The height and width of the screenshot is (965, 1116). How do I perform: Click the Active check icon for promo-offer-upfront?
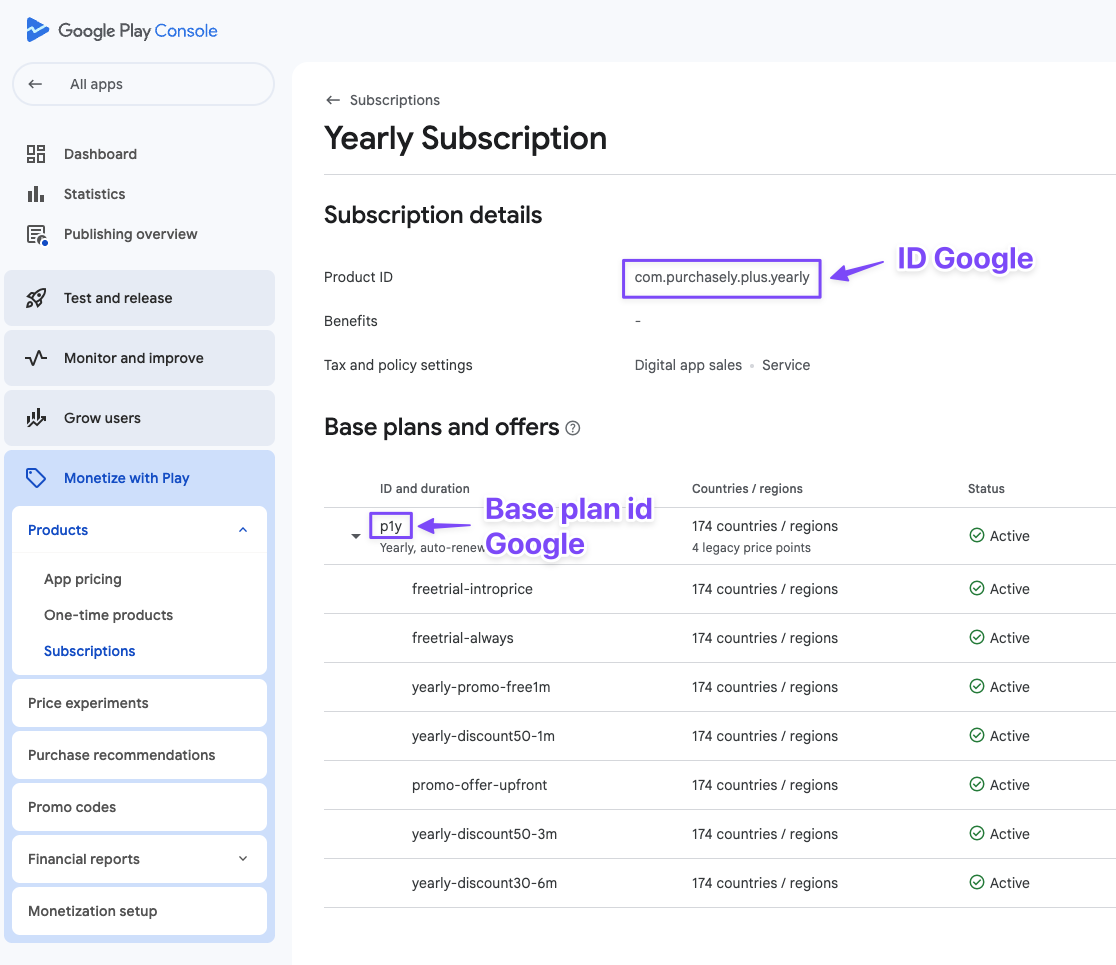point(976,784)
